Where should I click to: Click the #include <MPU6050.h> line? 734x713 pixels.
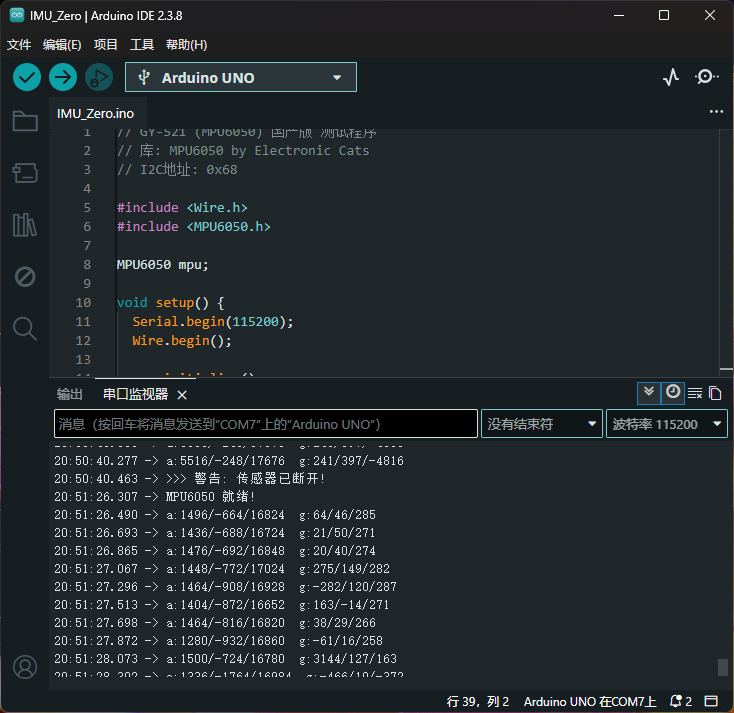[x=193, y=227]
